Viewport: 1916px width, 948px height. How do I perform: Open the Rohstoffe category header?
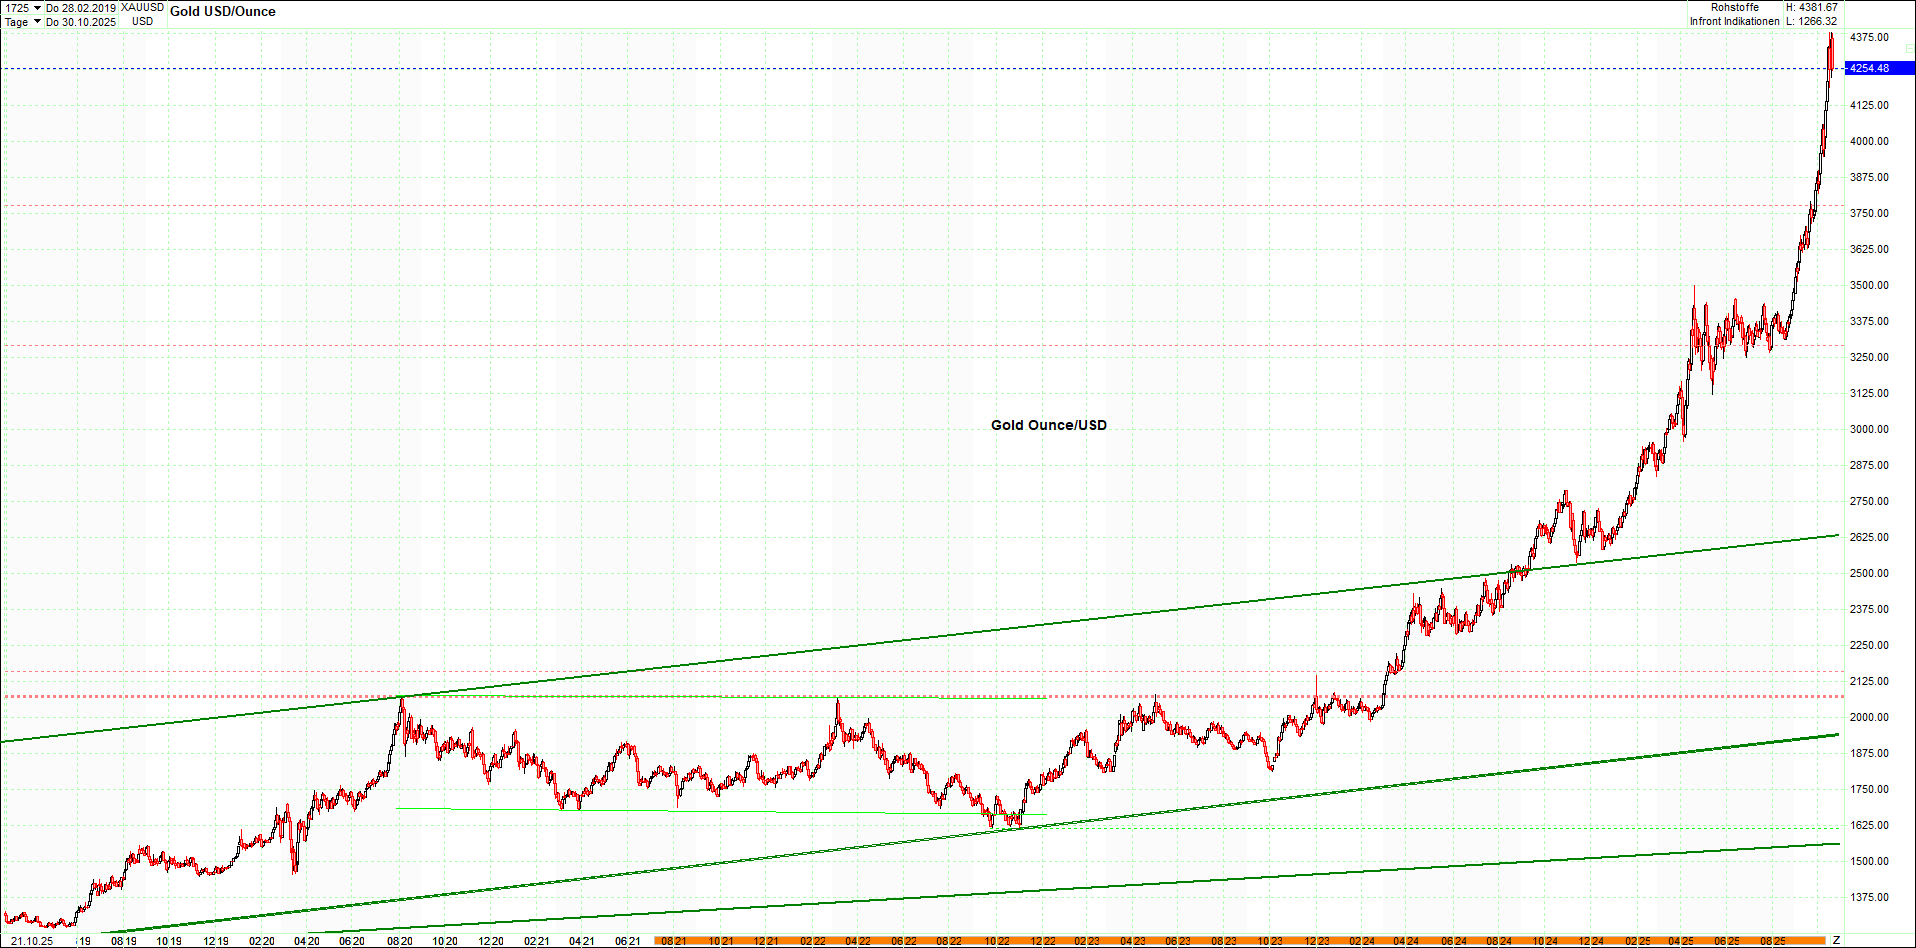[1734, 6]
